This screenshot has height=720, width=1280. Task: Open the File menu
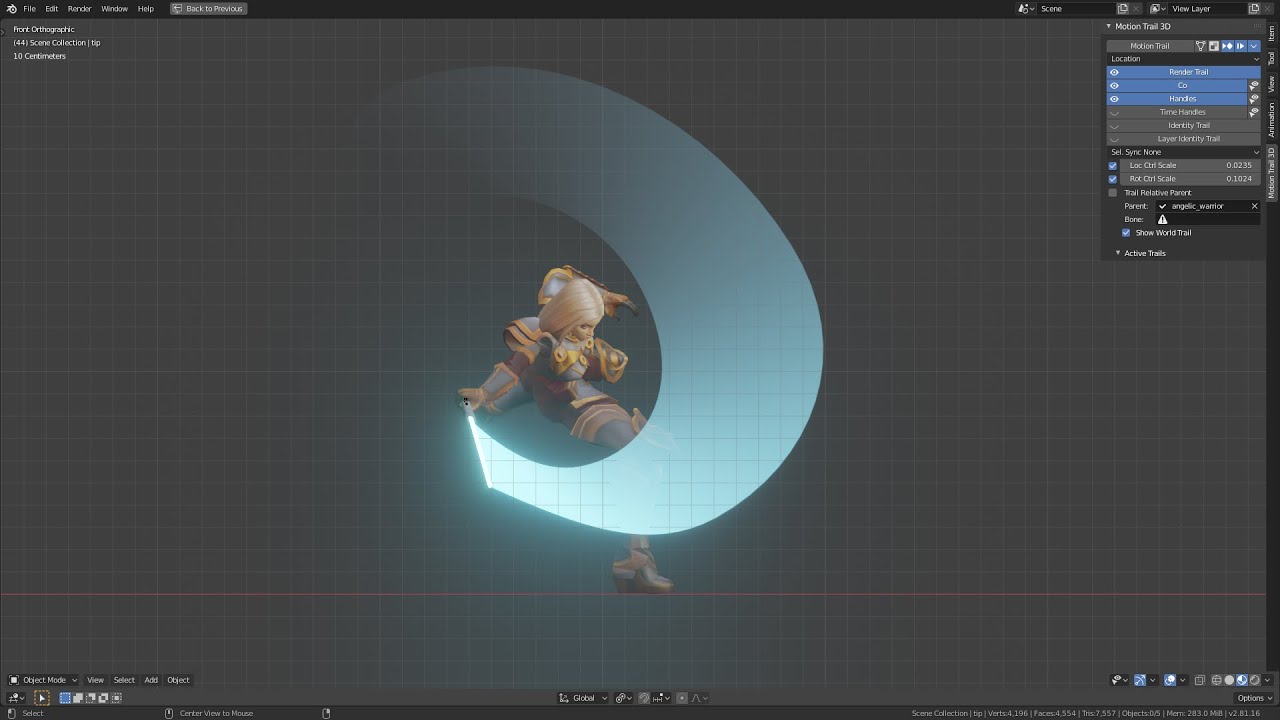click(30, 8)
